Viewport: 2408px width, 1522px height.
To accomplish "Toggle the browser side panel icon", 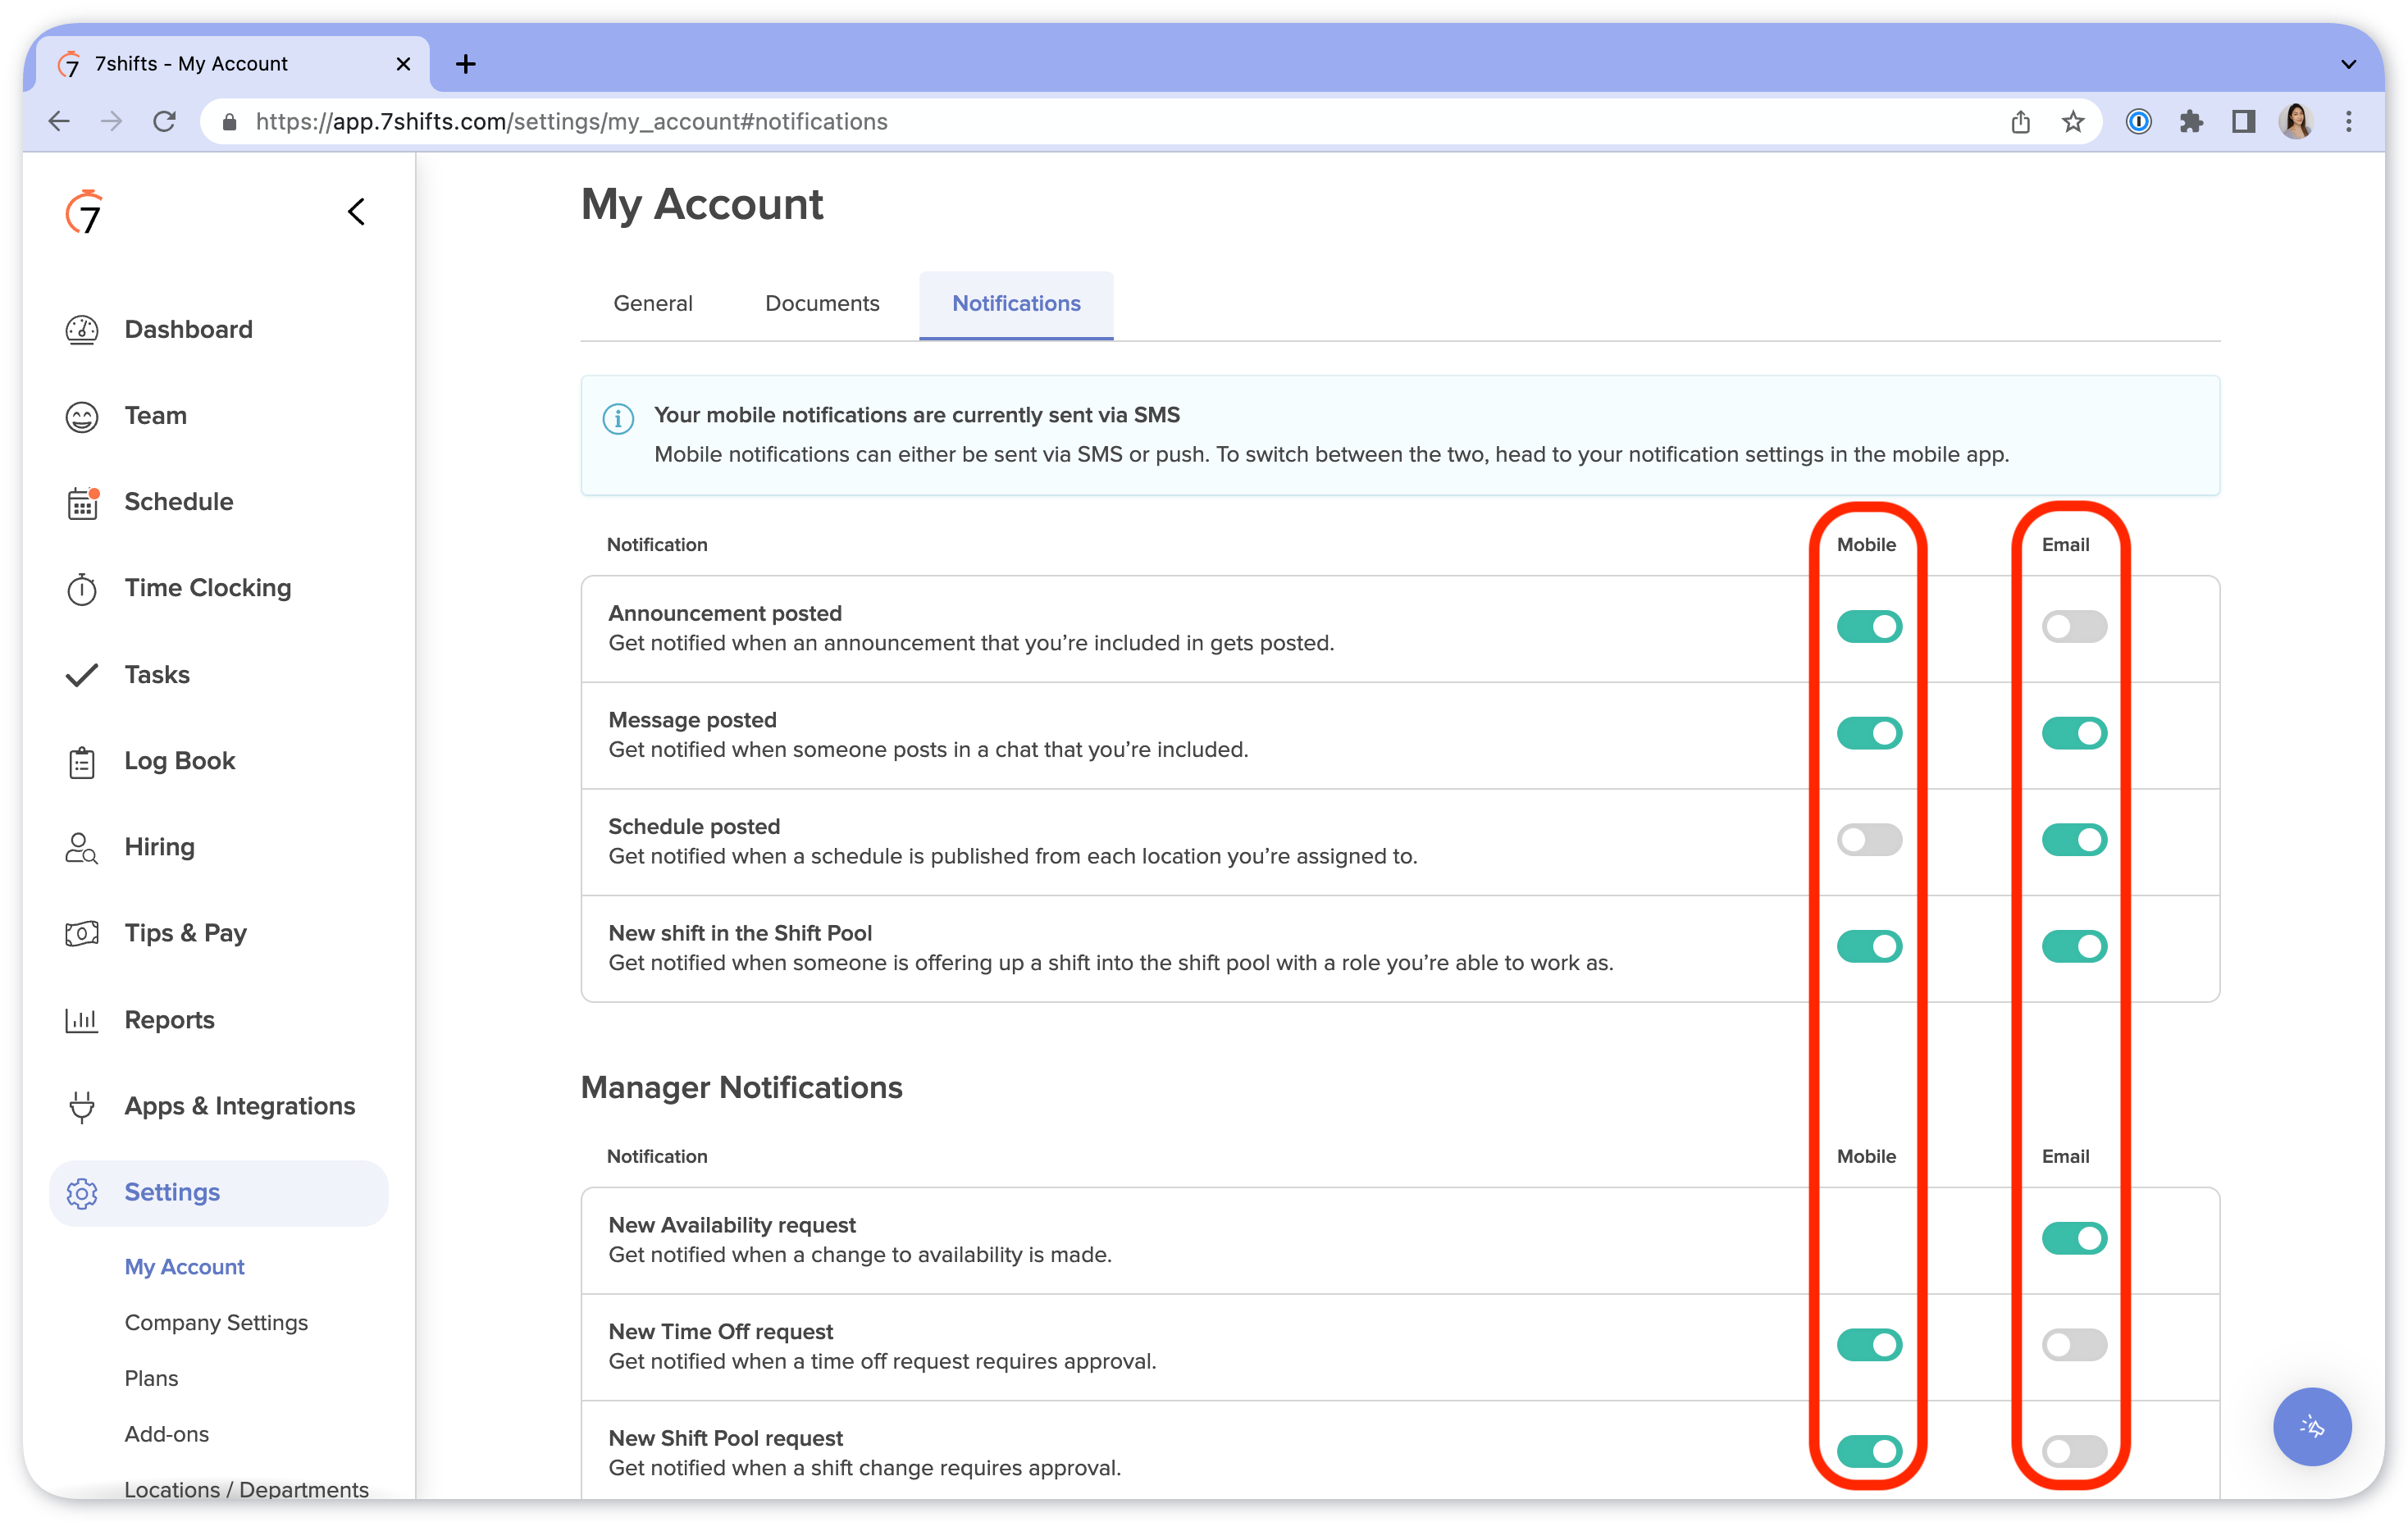I will point(2244,121).
